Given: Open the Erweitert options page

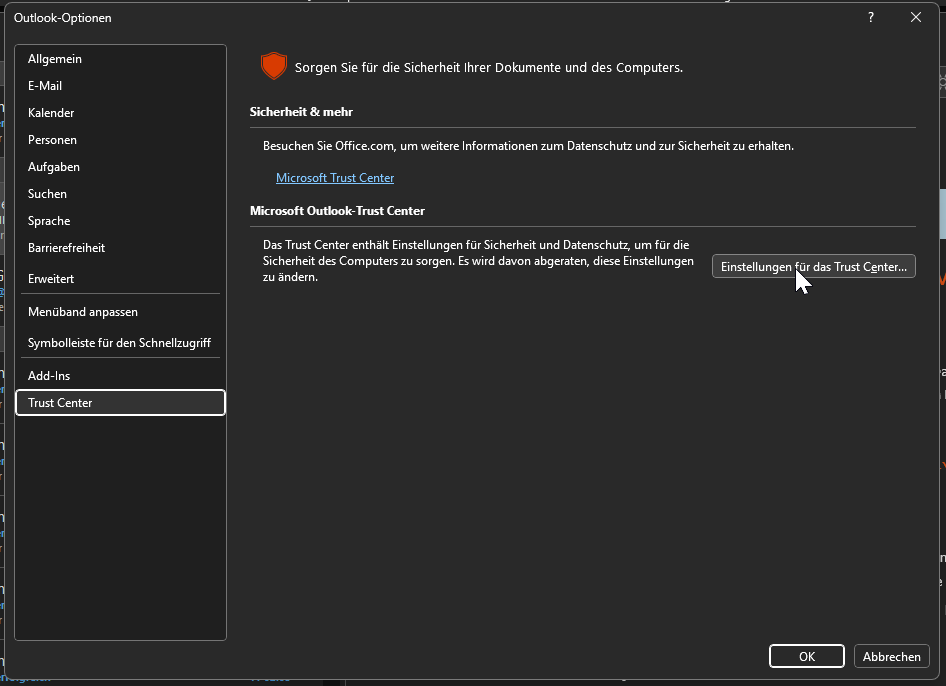Looking at the screenshot, I should [51, 279].
